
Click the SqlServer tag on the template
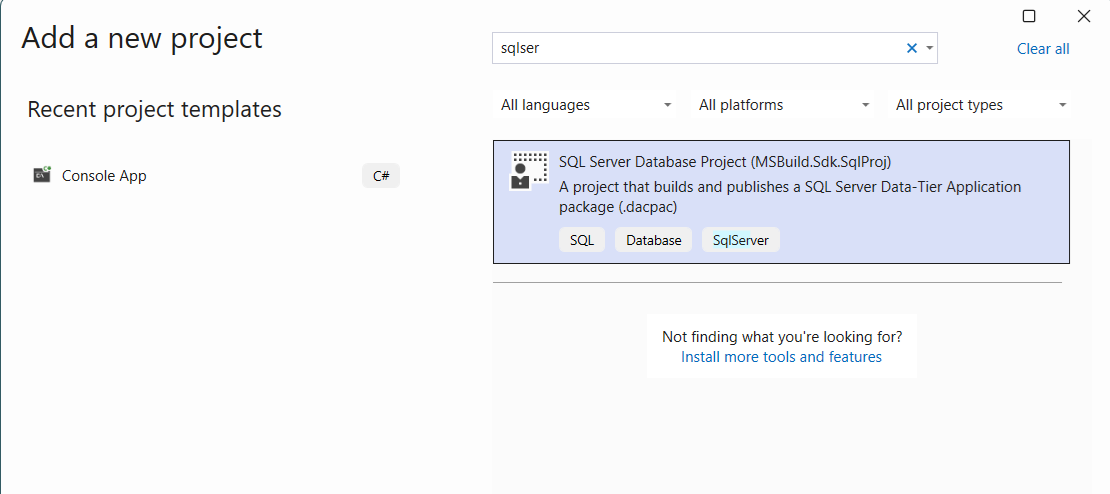point(740,240)
